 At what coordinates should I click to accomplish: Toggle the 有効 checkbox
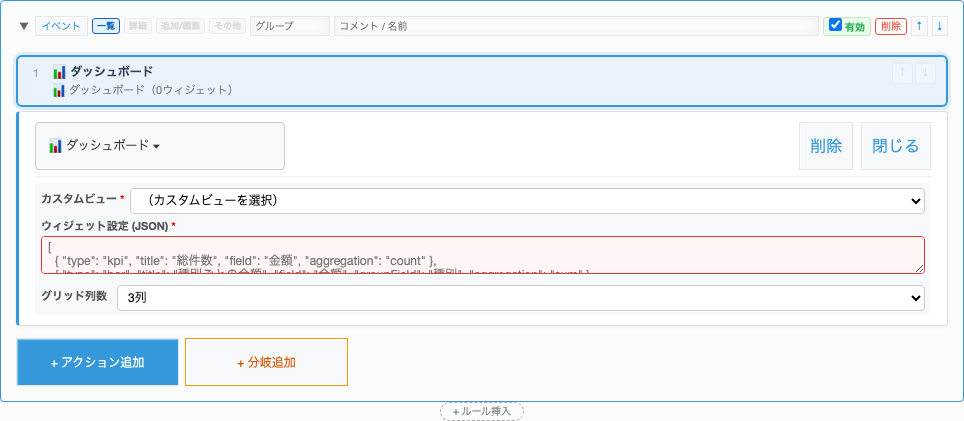[x=835, y=25]
